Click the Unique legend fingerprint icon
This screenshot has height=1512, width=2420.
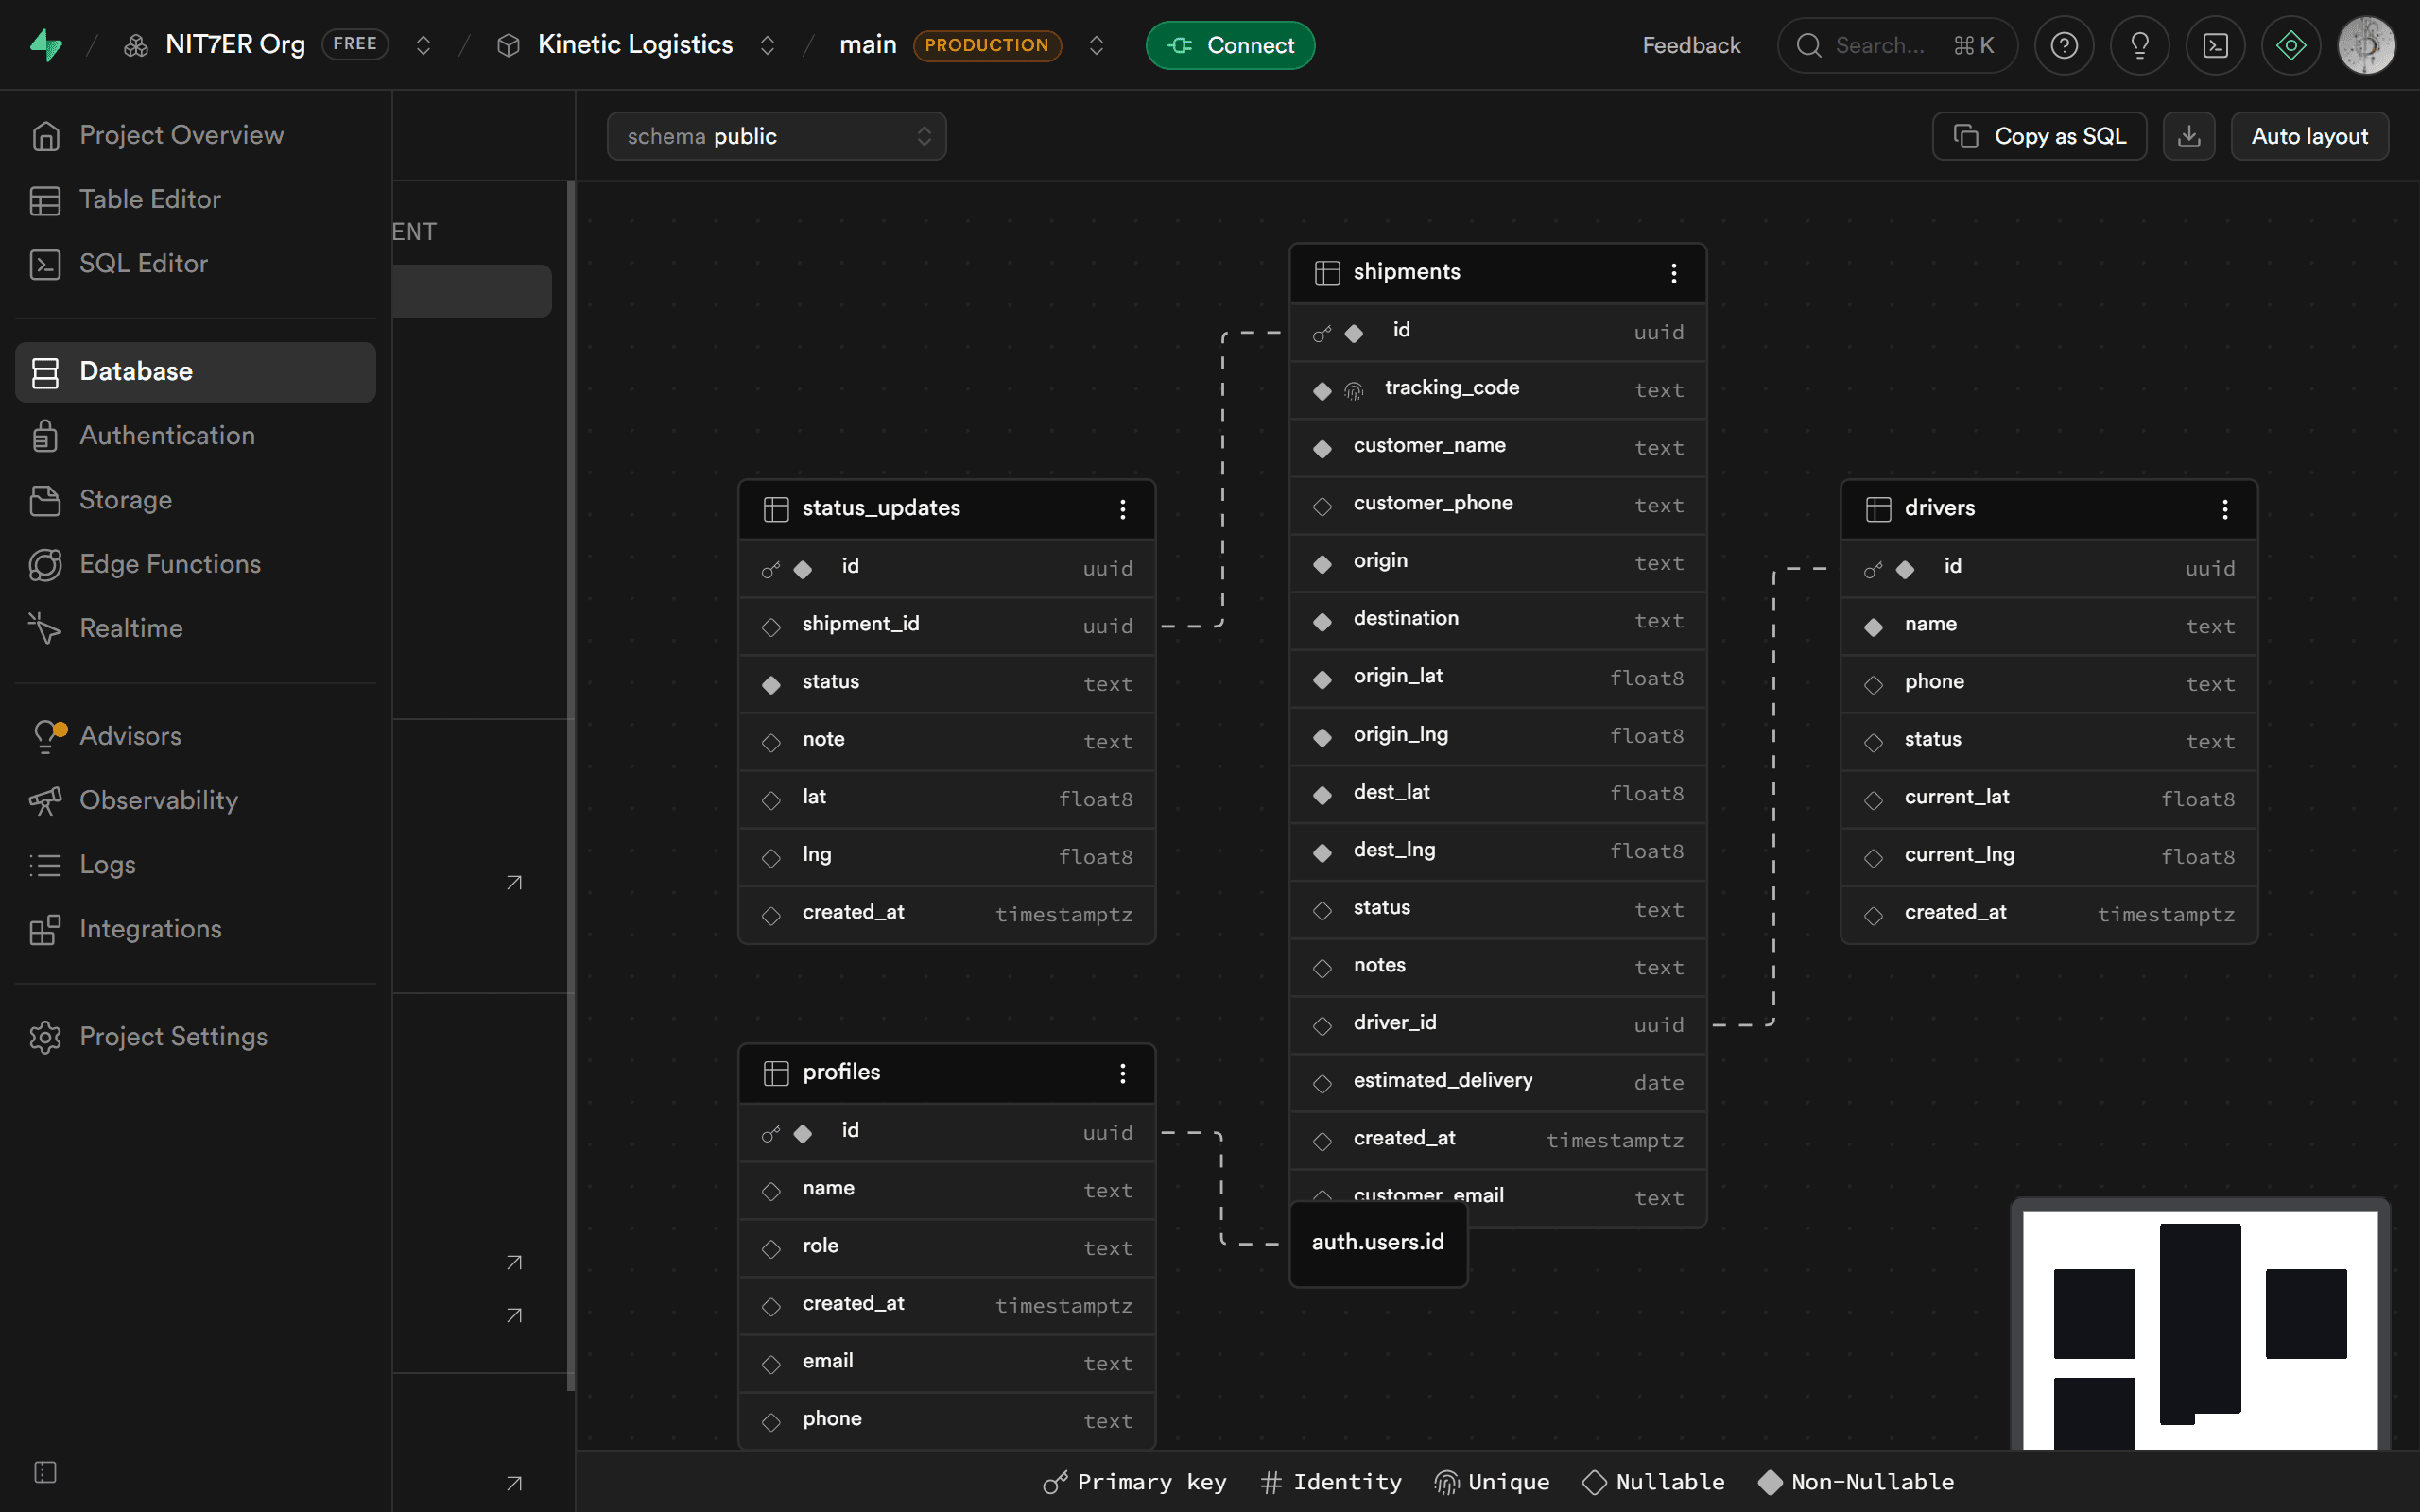(1446, 1482)
